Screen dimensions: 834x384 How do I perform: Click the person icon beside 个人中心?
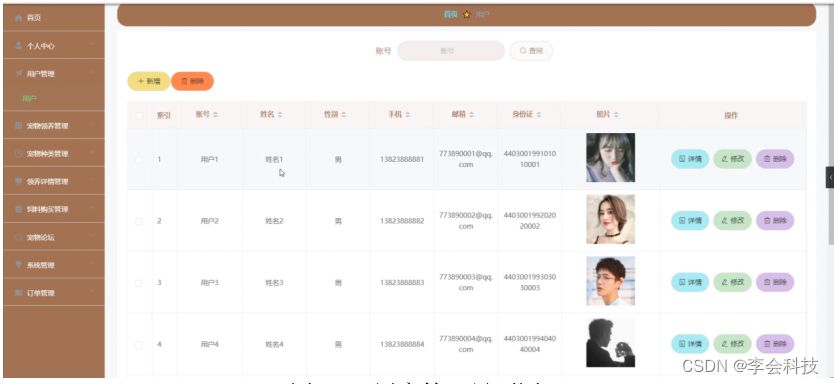[x=19, y=46]
